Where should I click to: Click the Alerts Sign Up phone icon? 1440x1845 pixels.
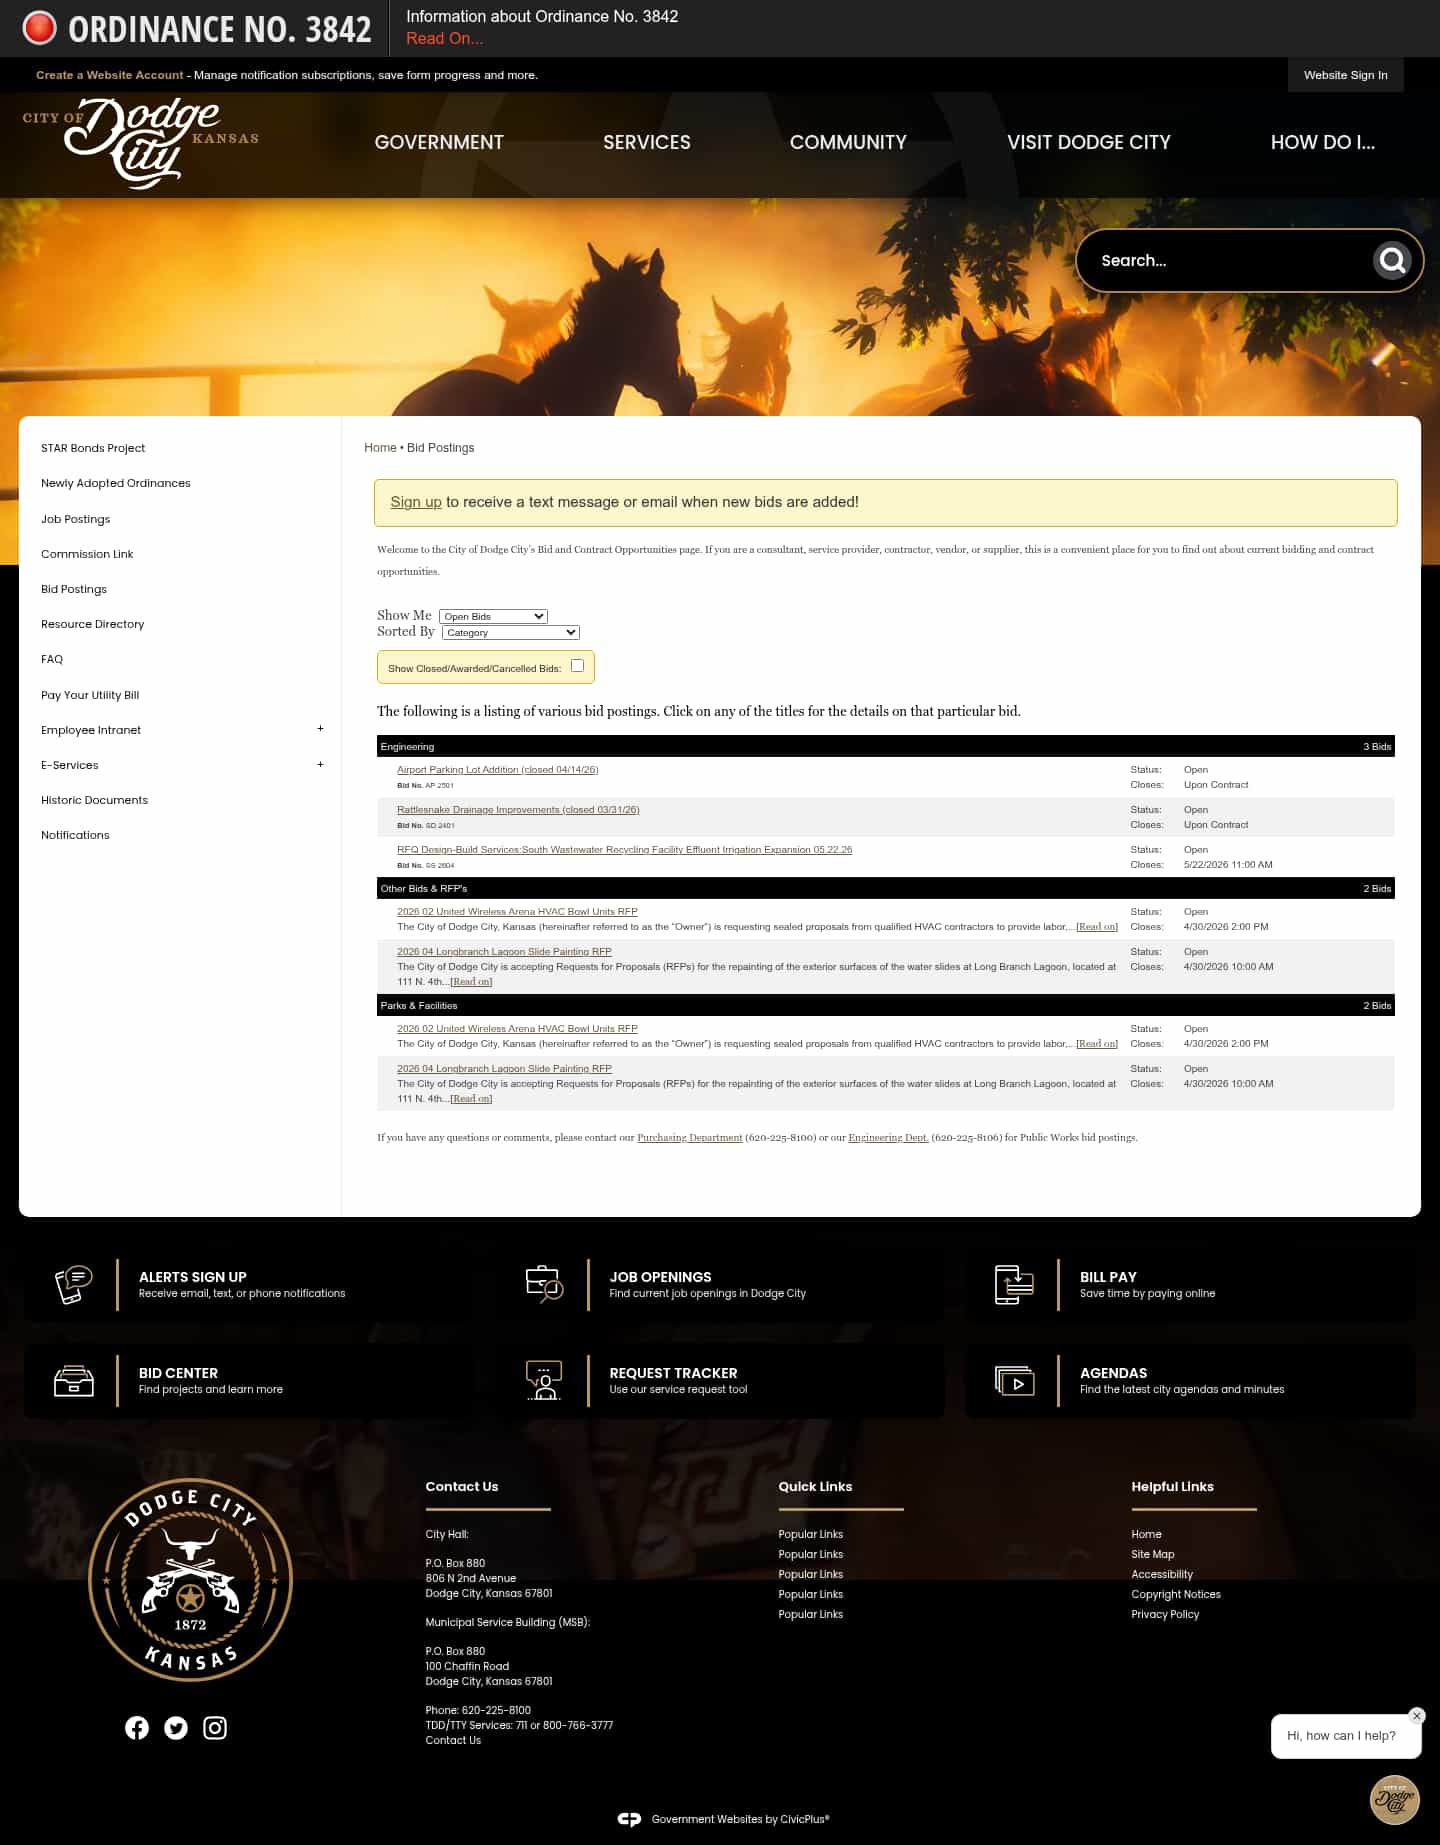(74, 1284)
